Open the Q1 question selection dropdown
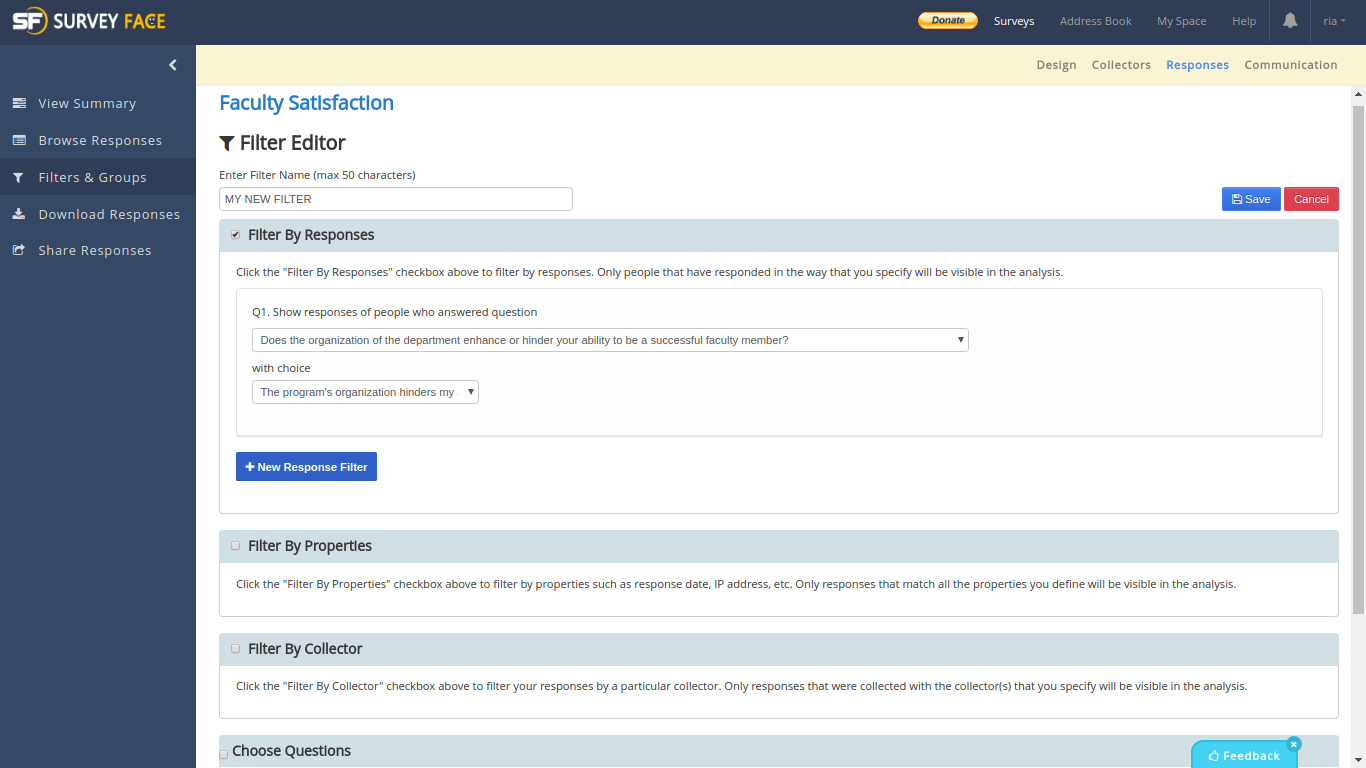 (x=610, y=340)
